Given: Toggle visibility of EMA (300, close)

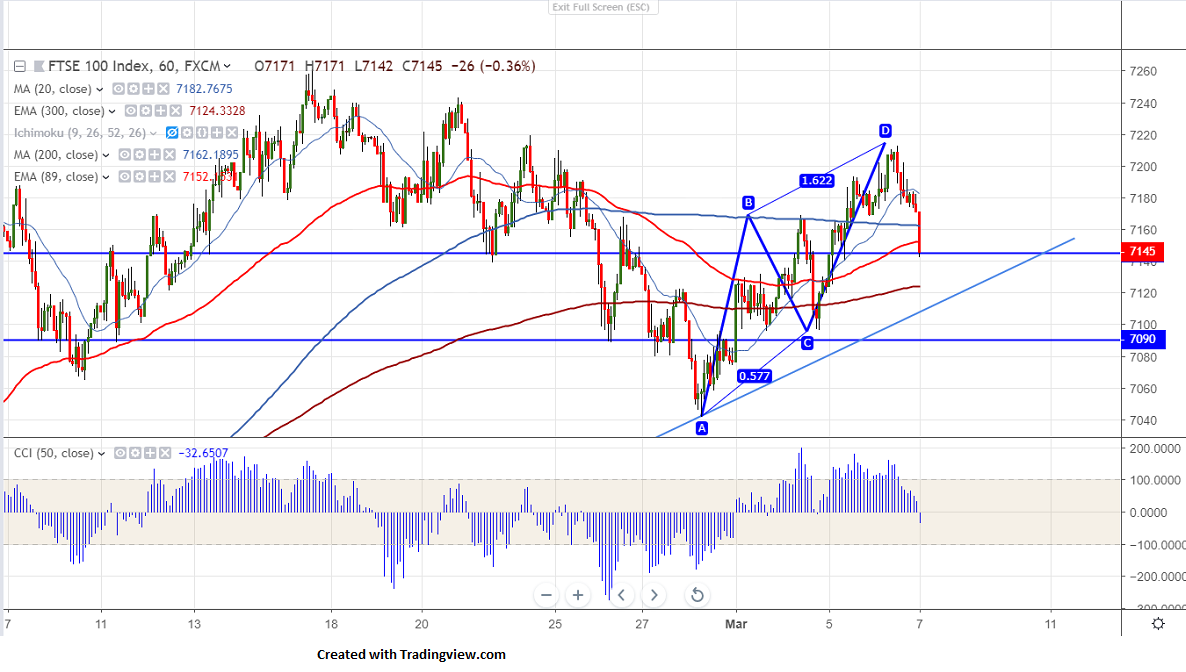Looking at the screenshot, I should (130, 111).
